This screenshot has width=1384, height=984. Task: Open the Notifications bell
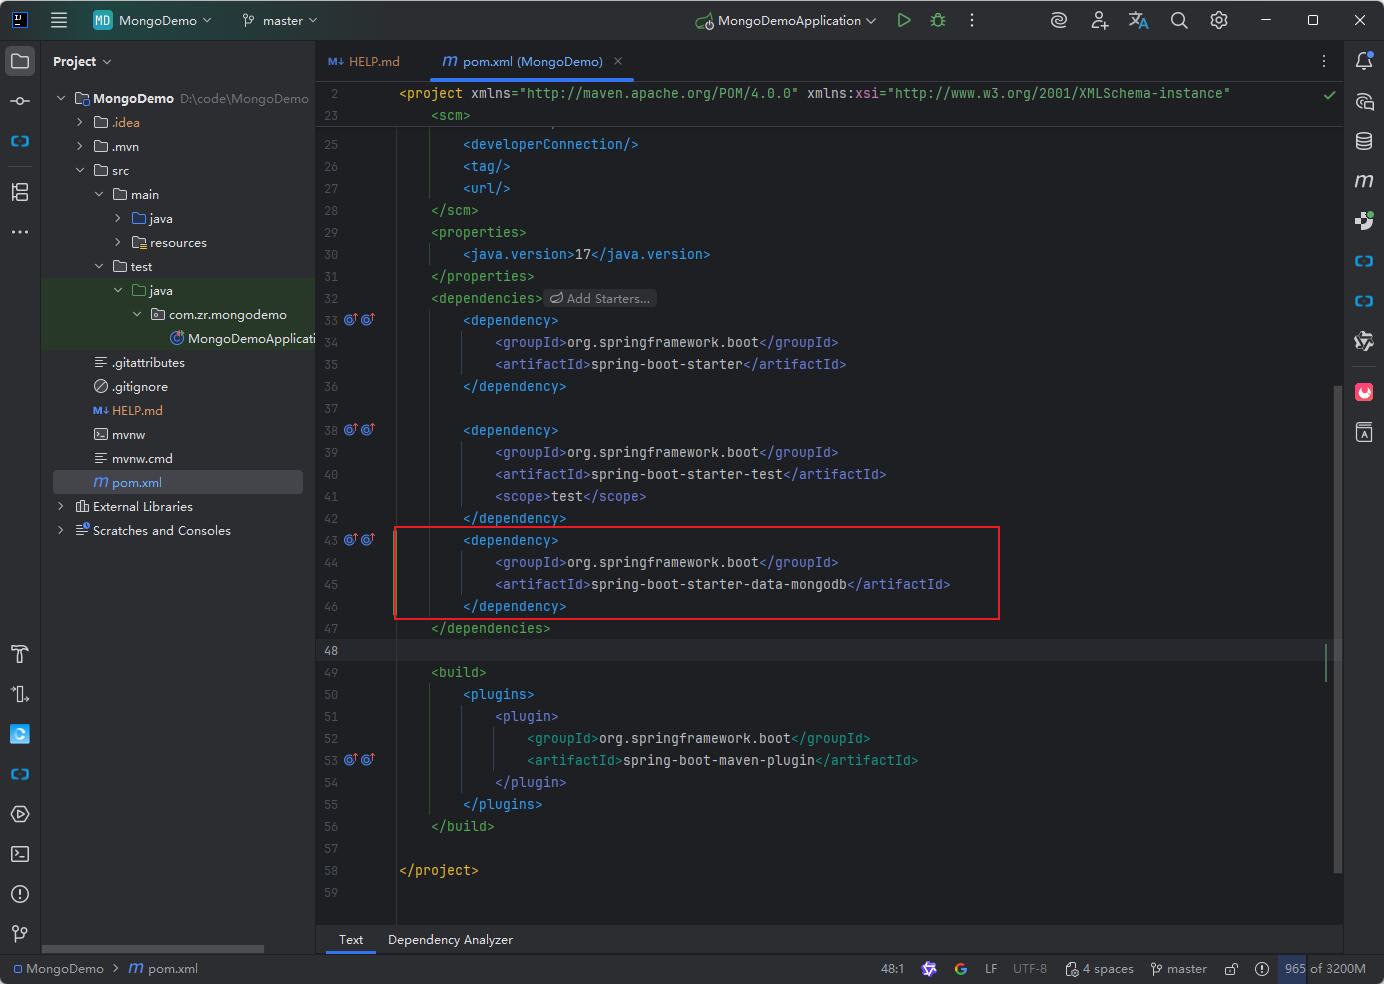tap(1364, 61)
